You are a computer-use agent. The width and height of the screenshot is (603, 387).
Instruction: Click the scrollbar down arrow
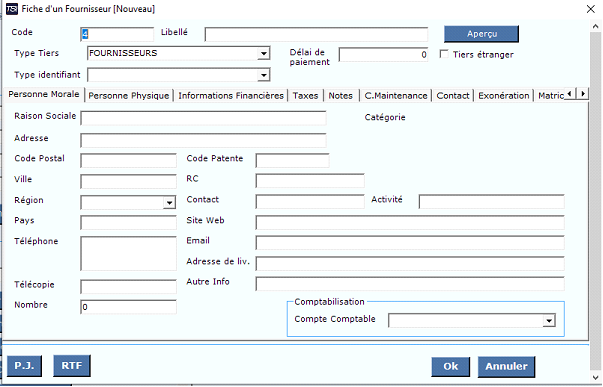pyautogui.click(x=596, y=377)
